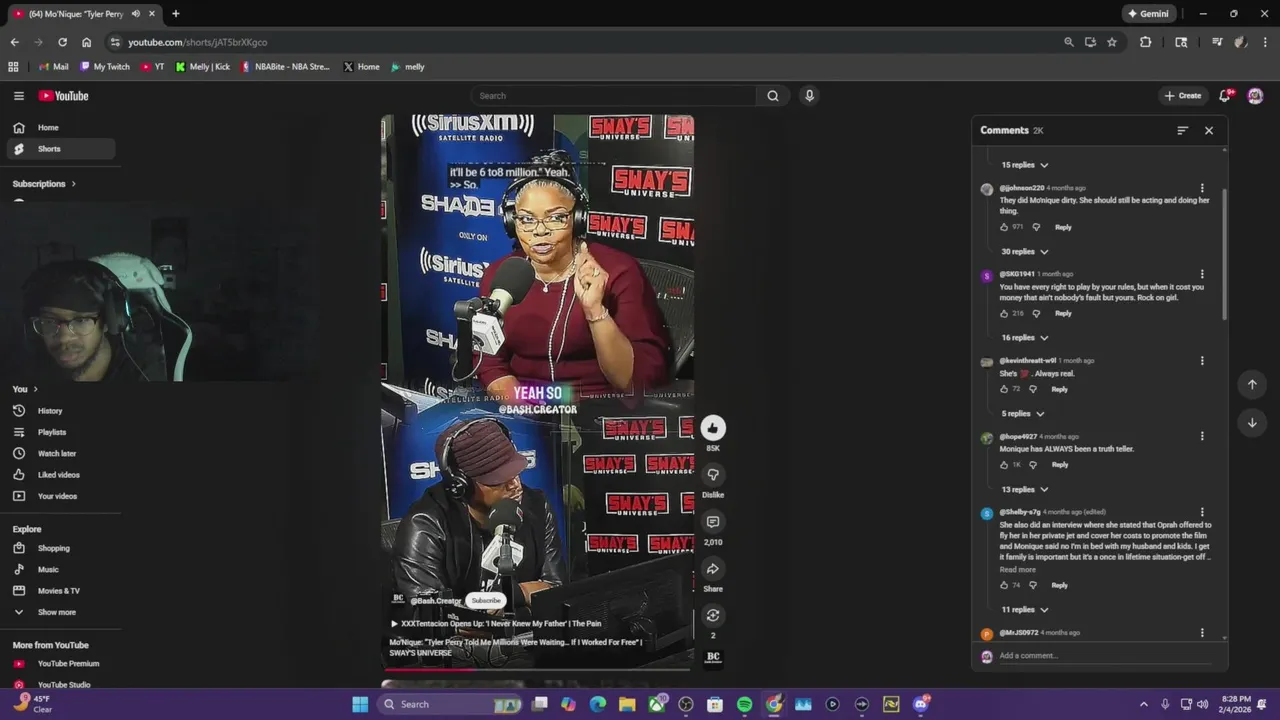Go to next short with down arrow
Viewport: 1280px width, 720px height.
point(1251,423)
